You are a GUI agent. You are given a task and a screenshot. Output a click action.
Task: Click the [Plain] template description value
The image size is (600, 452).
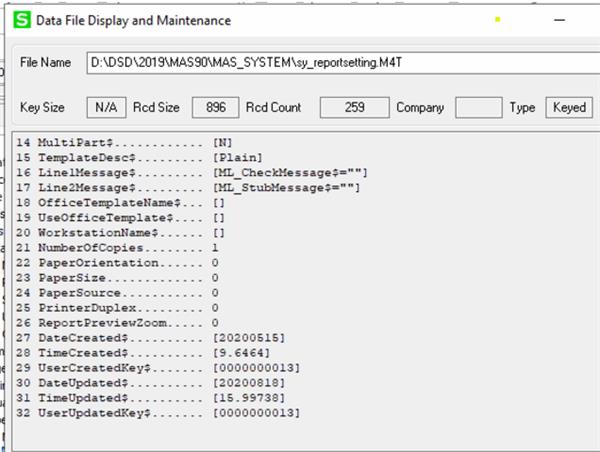(x=238, y=158)
